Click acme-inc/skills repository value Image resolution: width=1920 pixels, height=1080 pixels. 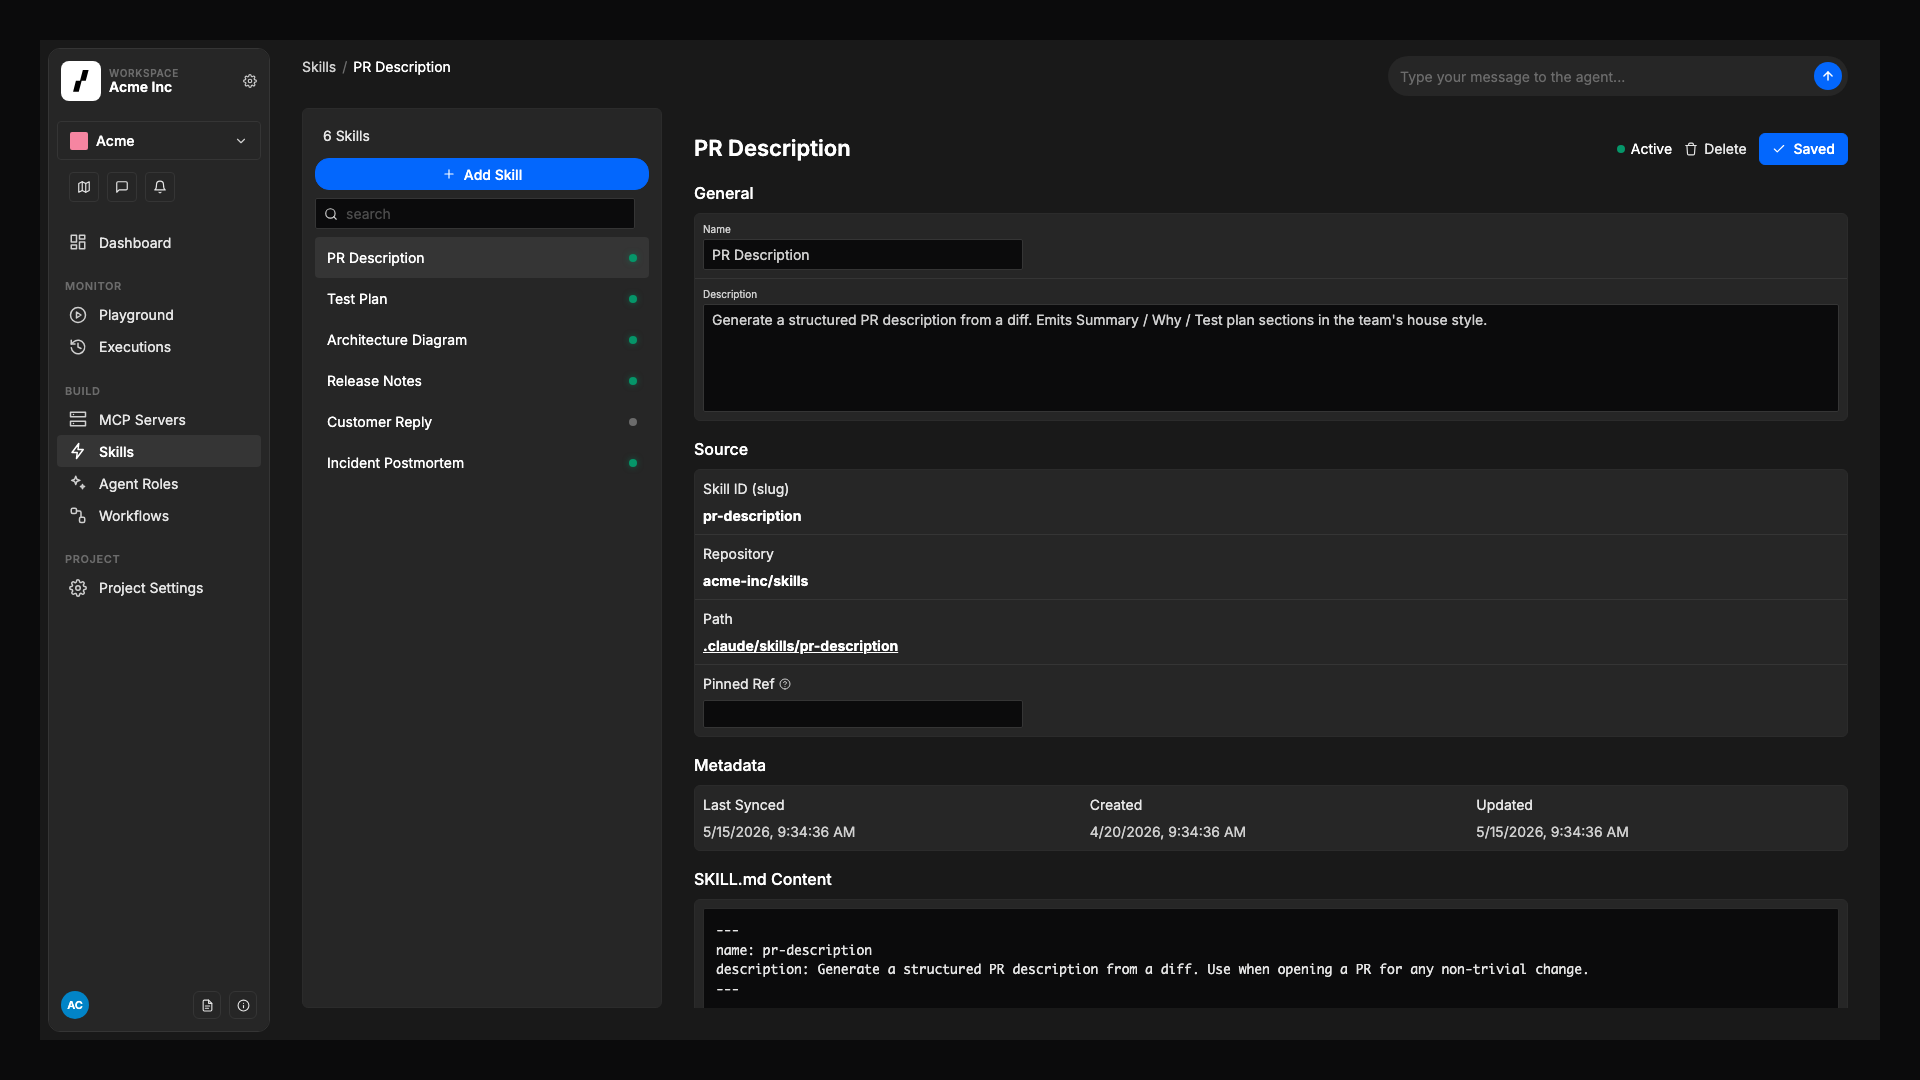755,581
